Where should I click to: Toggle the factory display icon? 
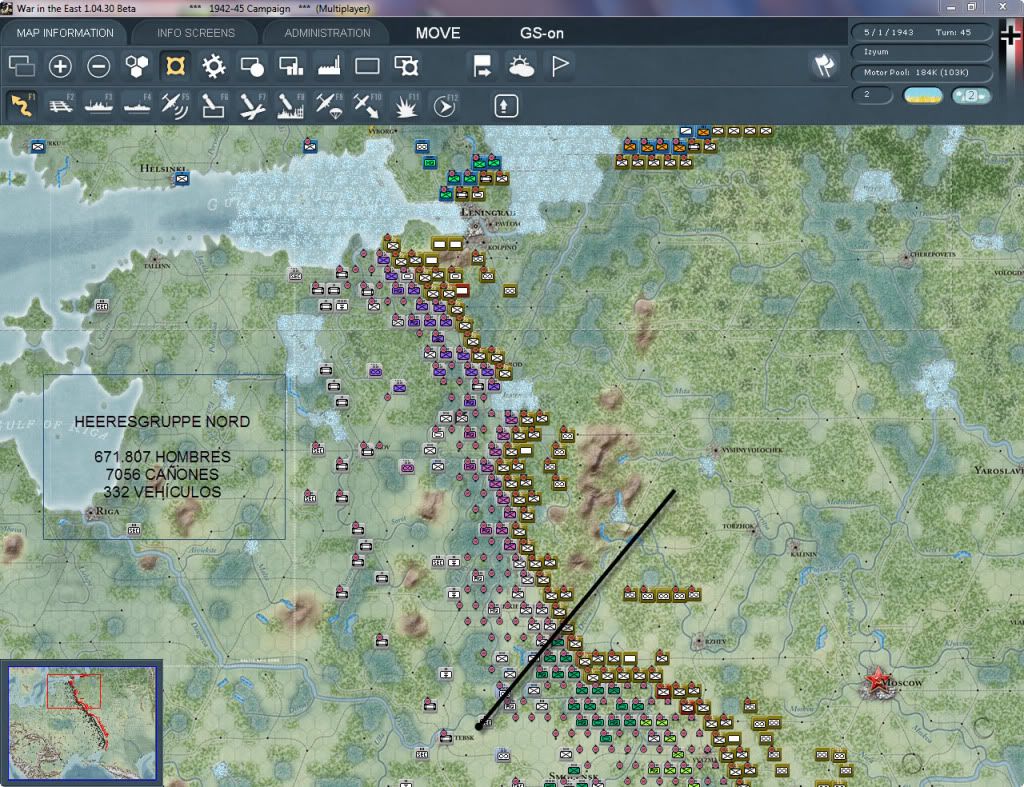329,66
